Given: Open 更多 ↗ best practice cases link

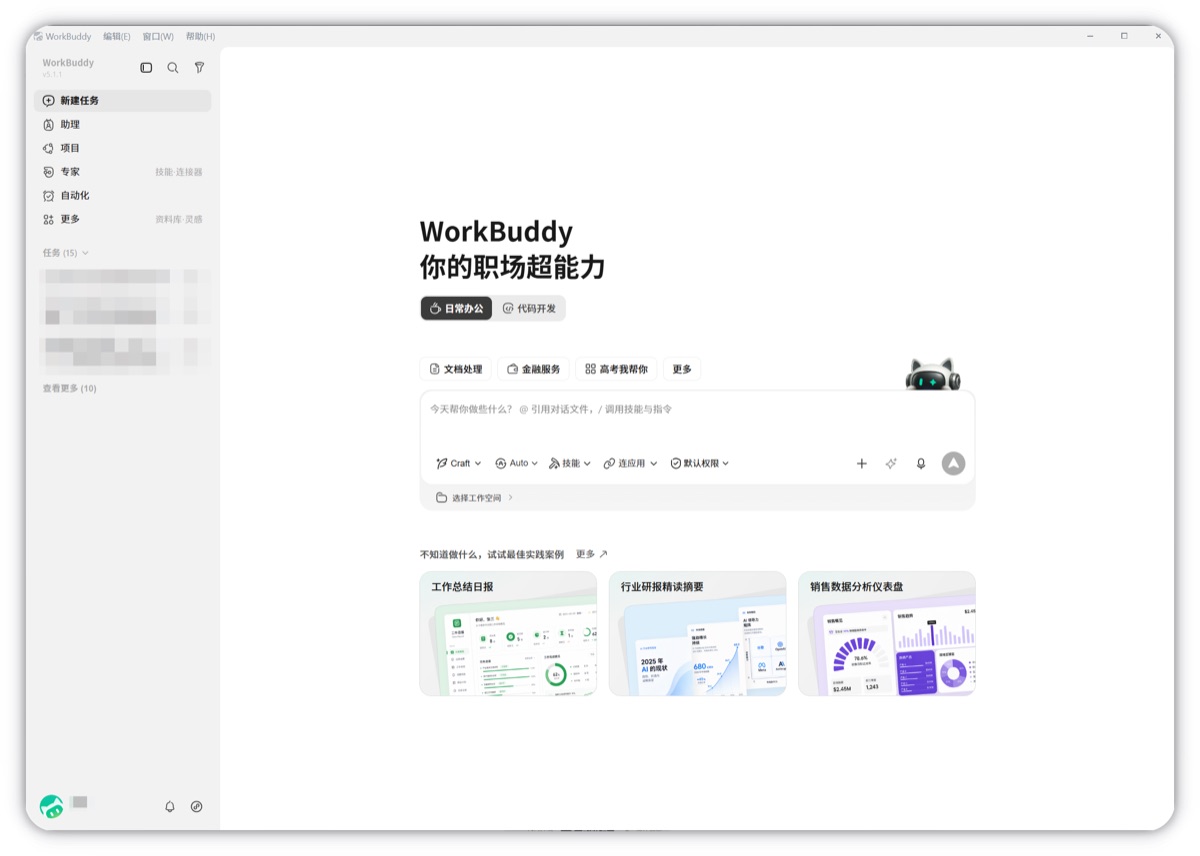Looking at the screenshot, I should point(592,554).
